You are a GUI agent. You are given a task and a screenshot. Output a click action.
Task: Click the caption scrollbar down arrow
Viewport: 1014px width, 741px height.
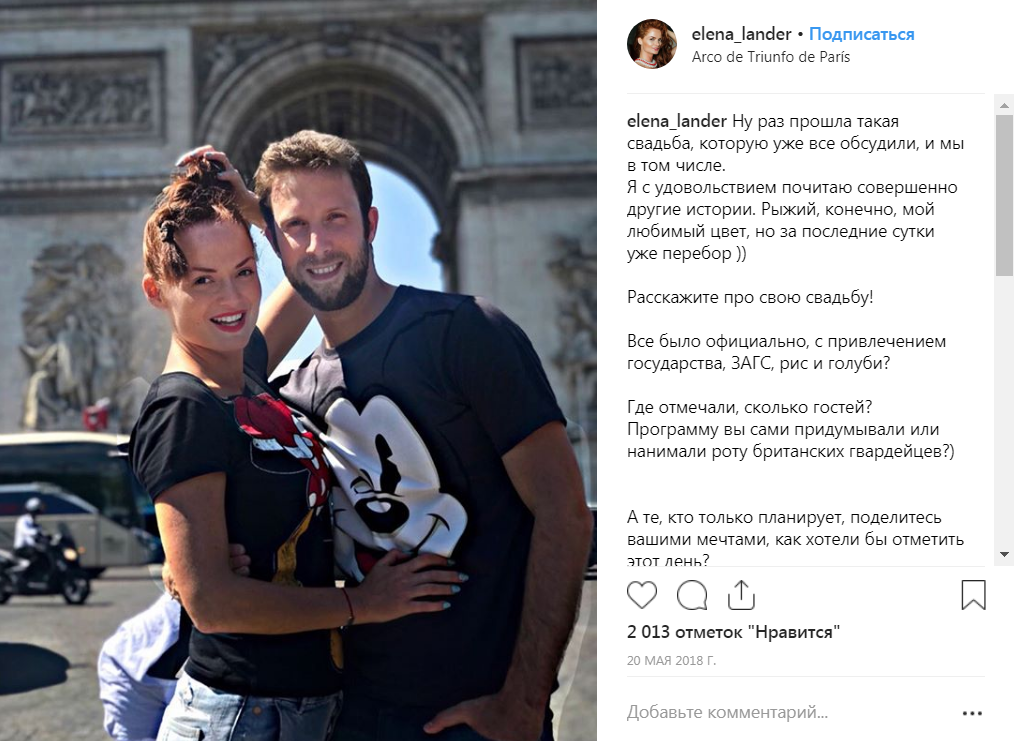point(1004,555)
